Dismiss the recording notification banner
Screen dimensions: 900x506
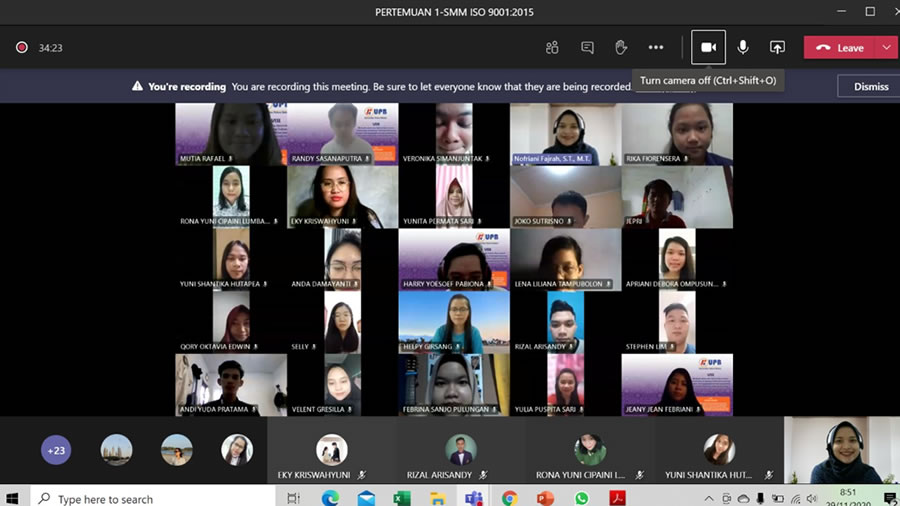[x=870, y=86]
